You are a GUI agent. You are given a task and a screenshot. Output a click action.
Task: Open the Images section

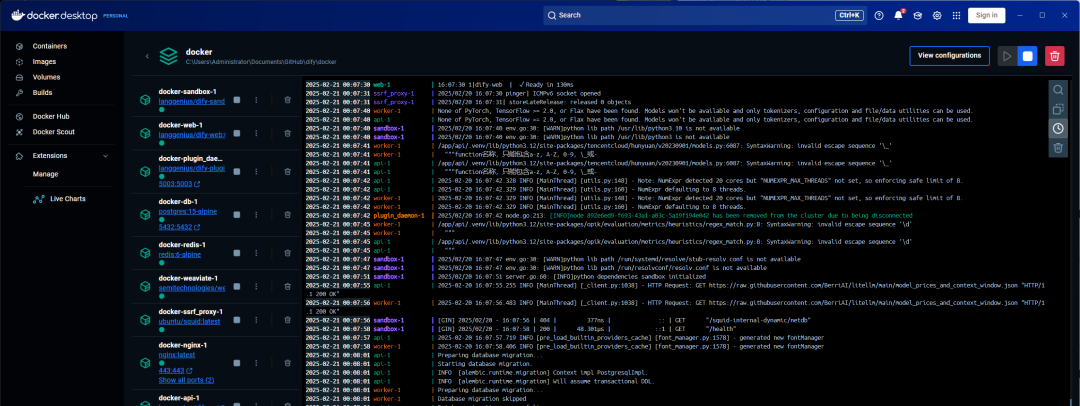(x=44, y=61)
